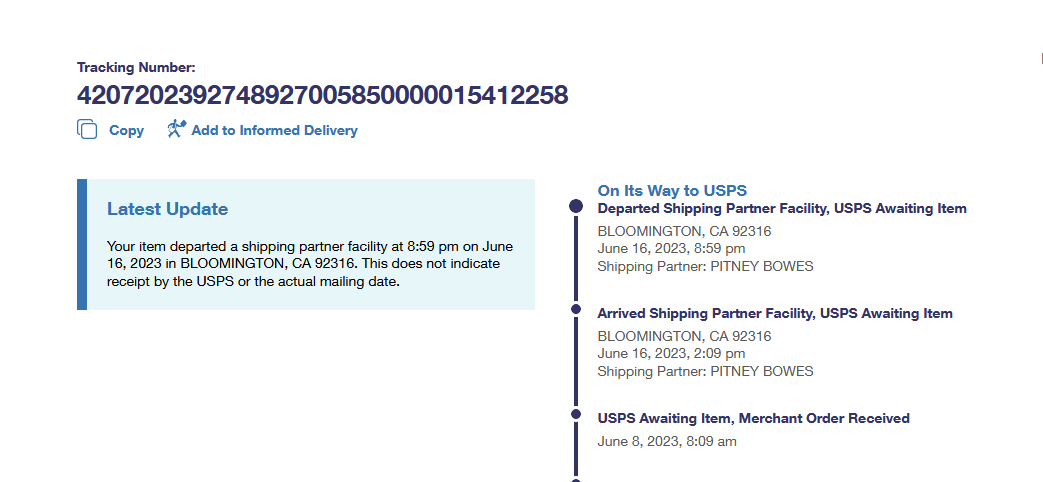Screen dimensions: 1043x482
Task: Click the Informed Delivery running-mail icon
Action: coord(176,129)
